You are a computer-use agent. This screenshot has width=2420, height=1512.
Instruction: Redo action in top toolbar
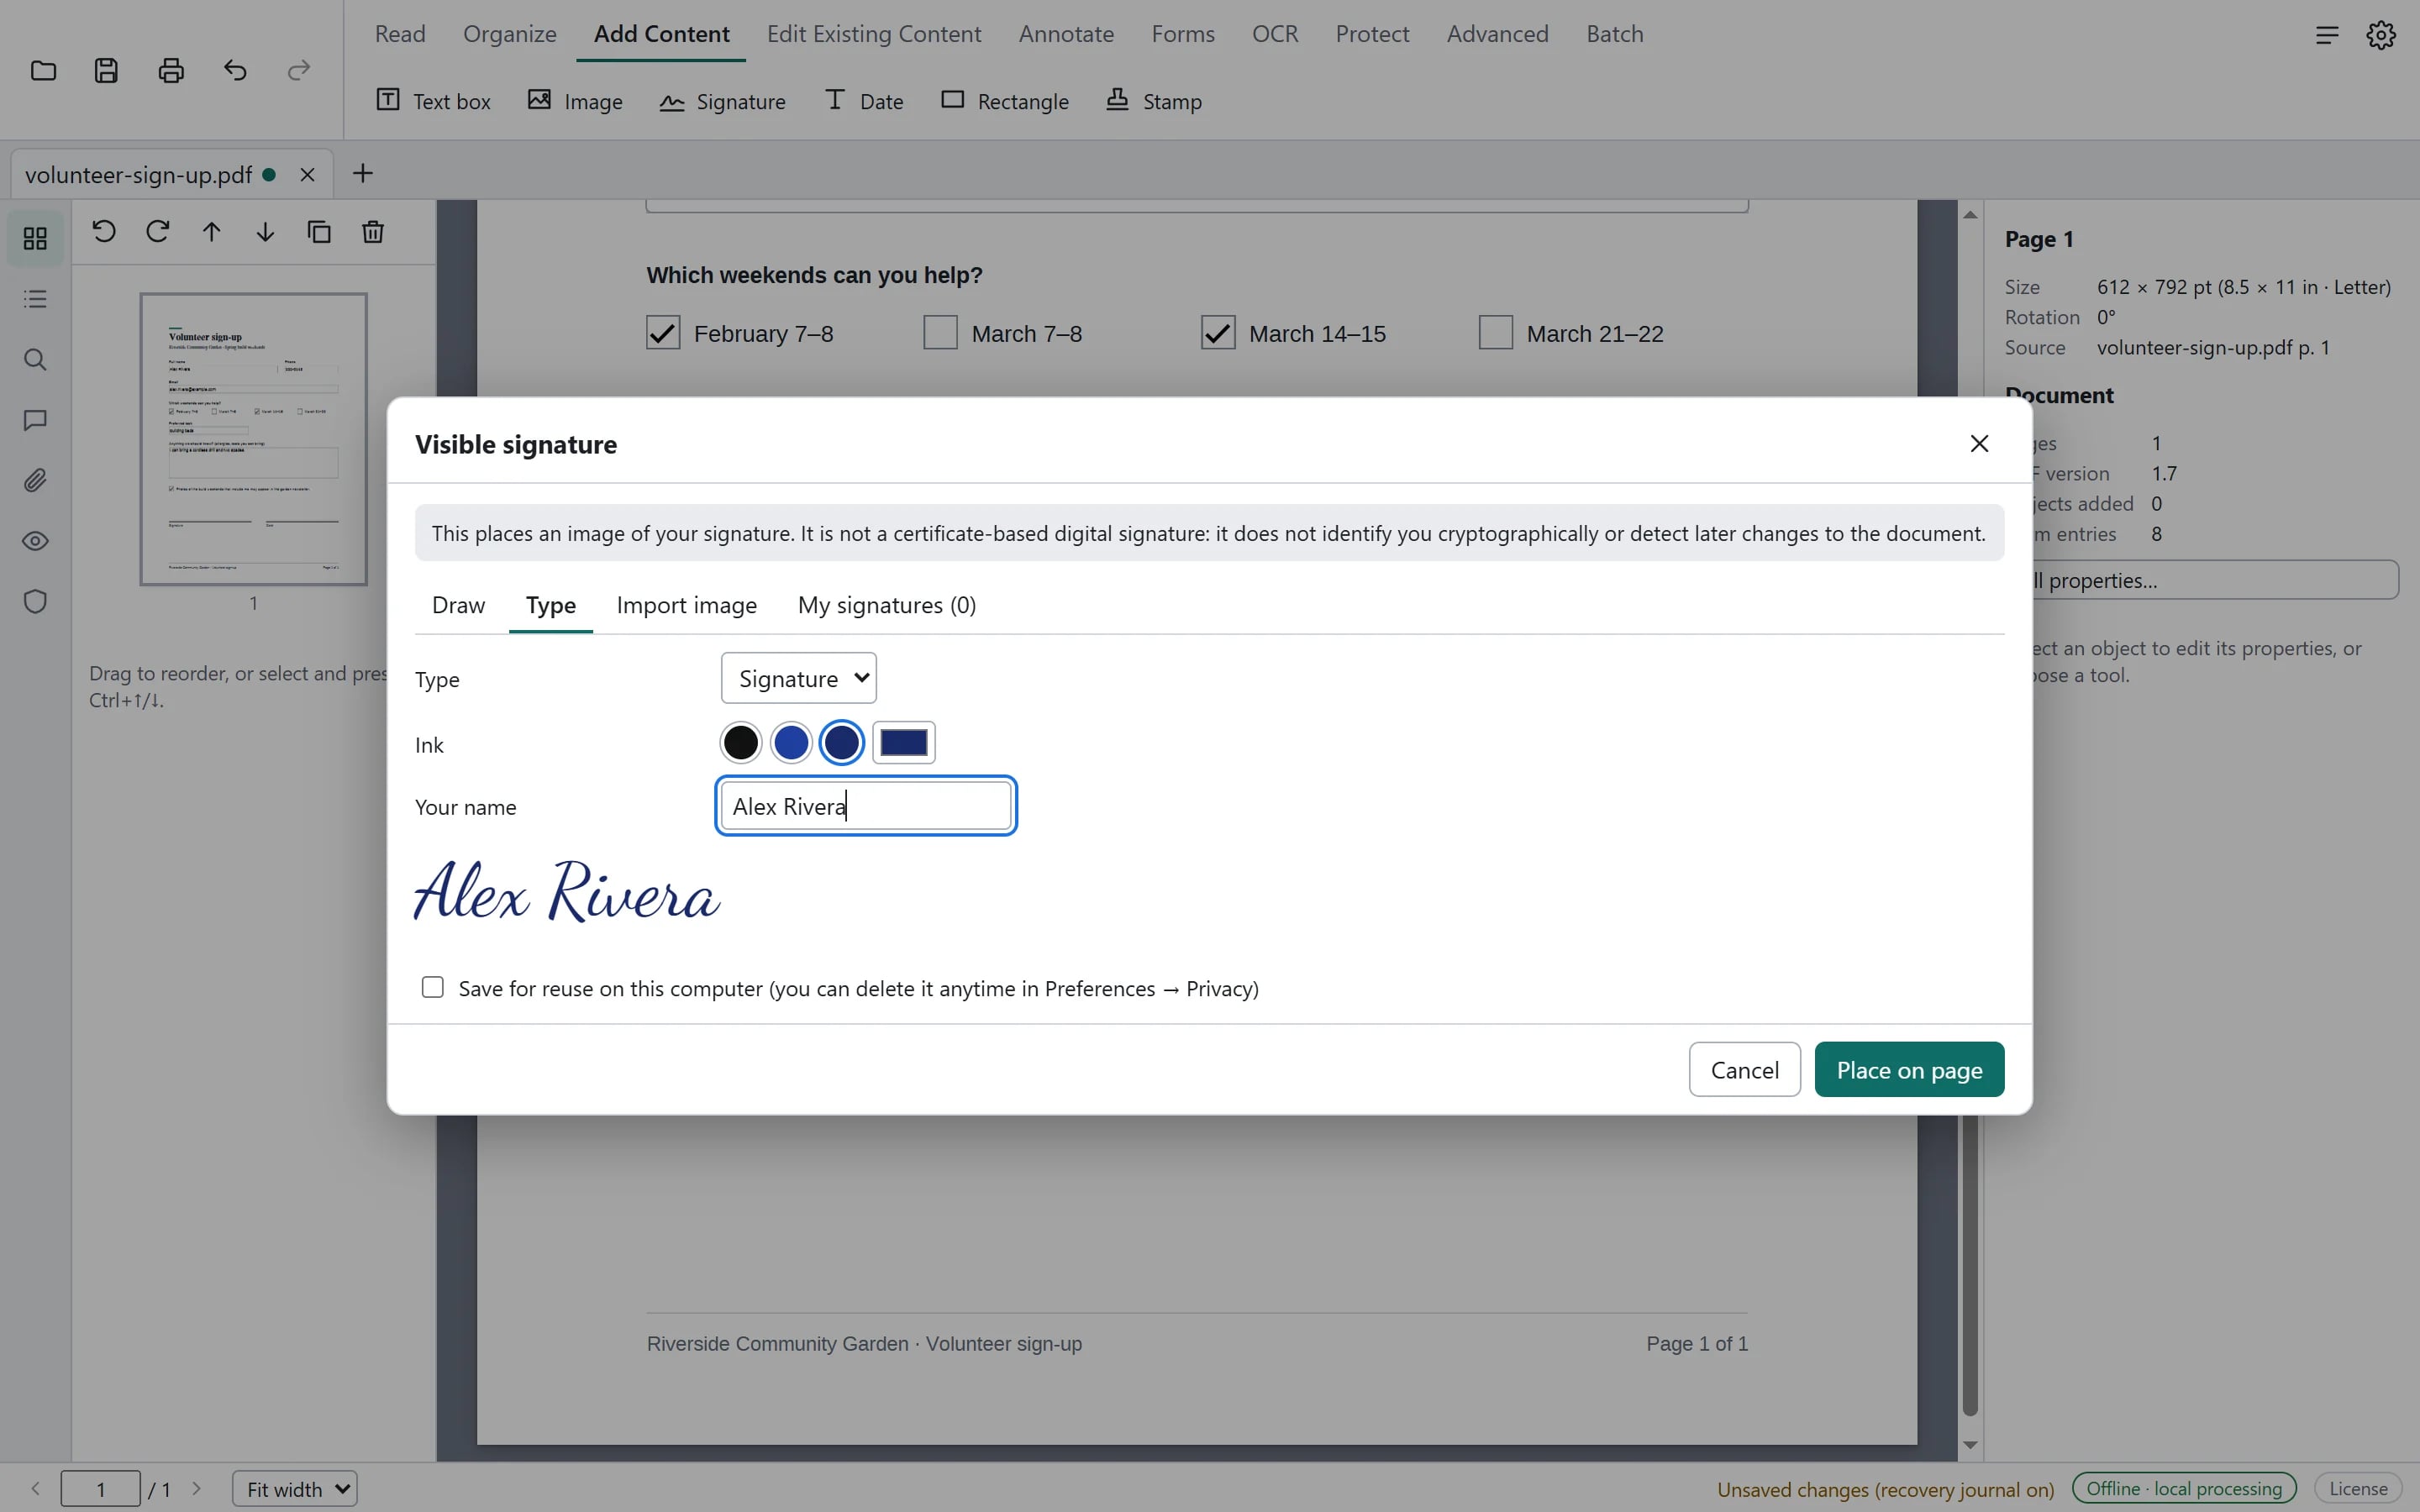(x=299, y=71)
